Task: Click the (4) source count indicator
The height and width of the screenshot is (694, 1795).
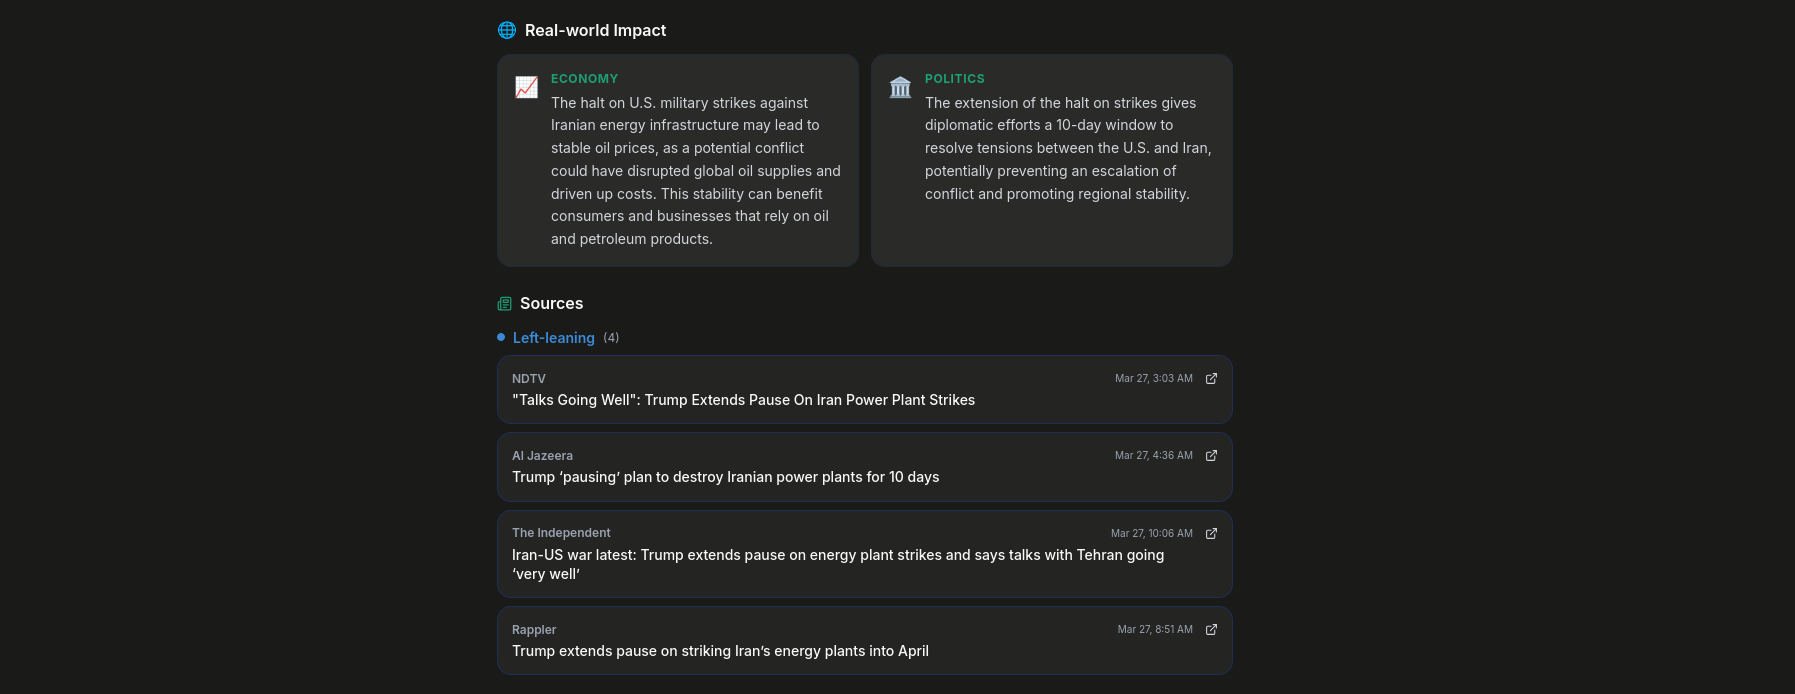Action: pyautogui.click(x=611, y=337)
